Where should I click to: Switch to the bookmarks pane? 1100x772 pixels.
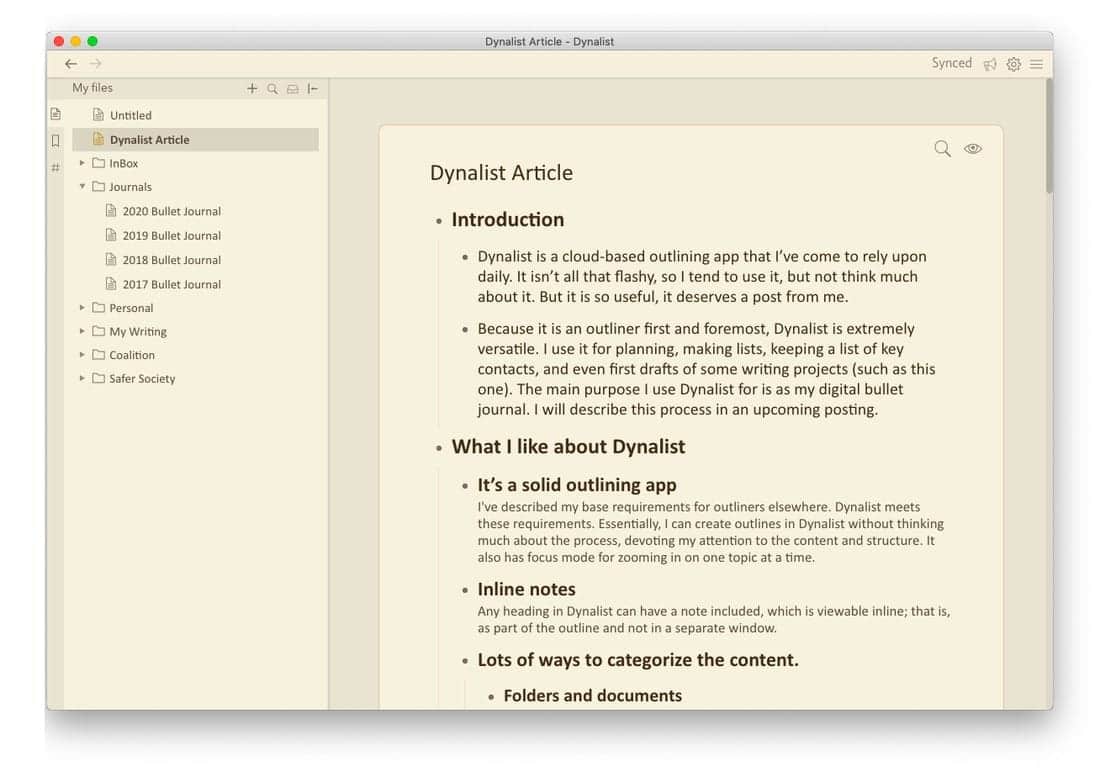(56, 141)
